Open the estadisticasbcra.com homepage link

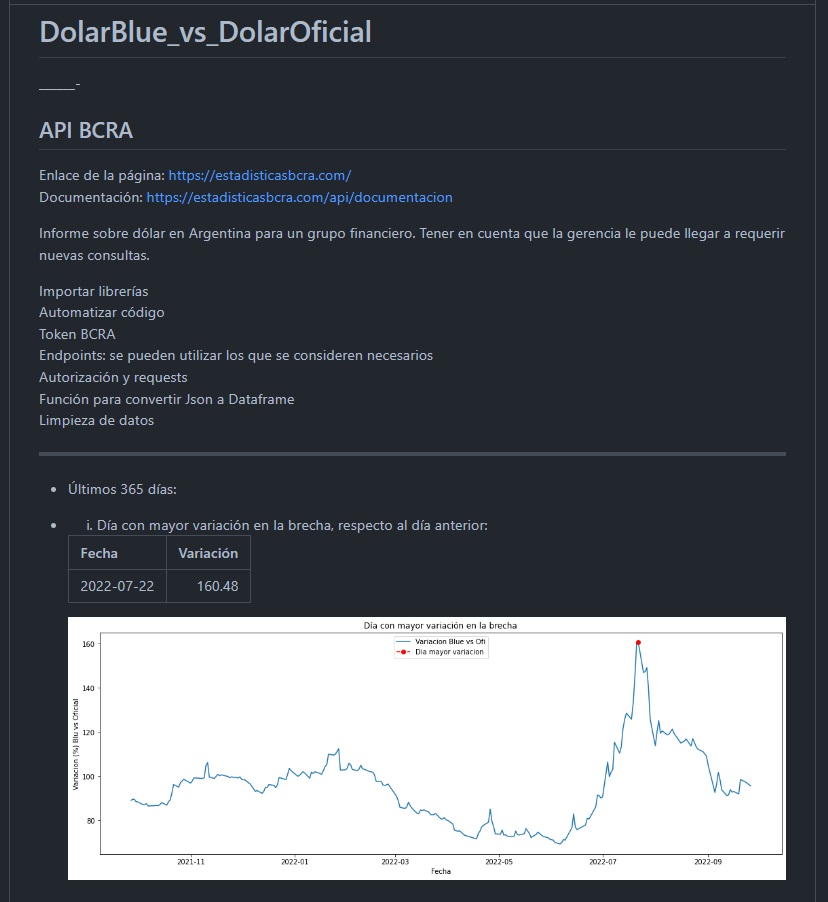pyautogui.click(x=260, y=175)
